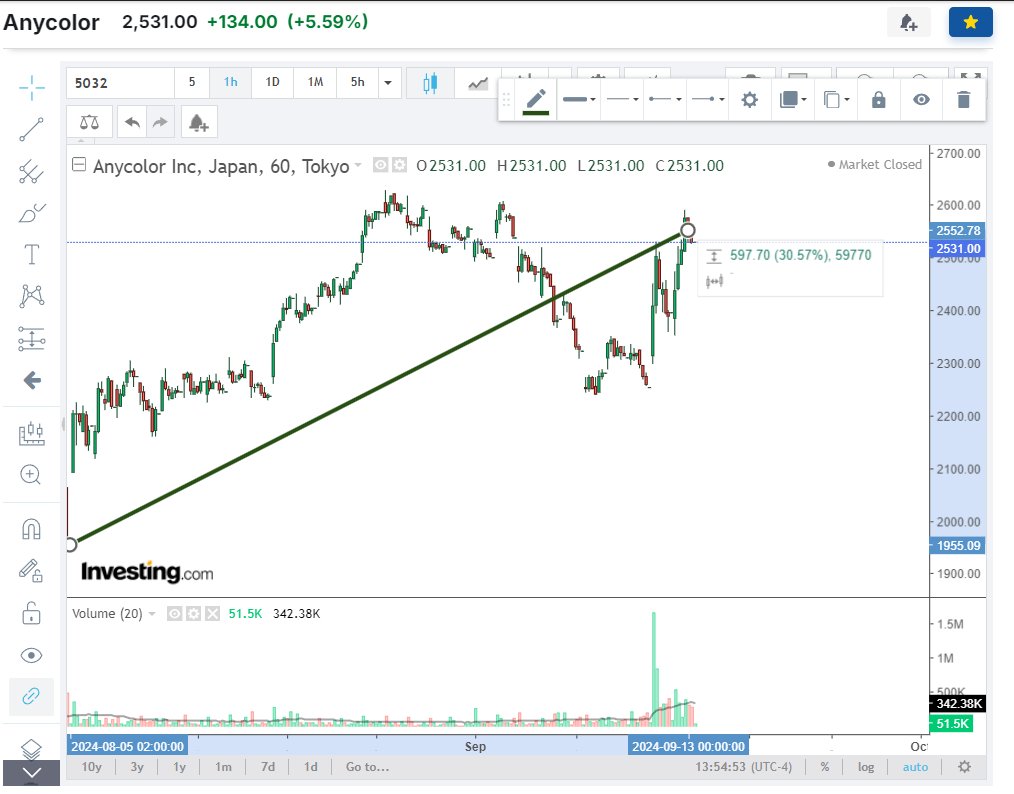Switch to the 1M interval
The height and width of the screenshot is (794, 1014).
315,82
